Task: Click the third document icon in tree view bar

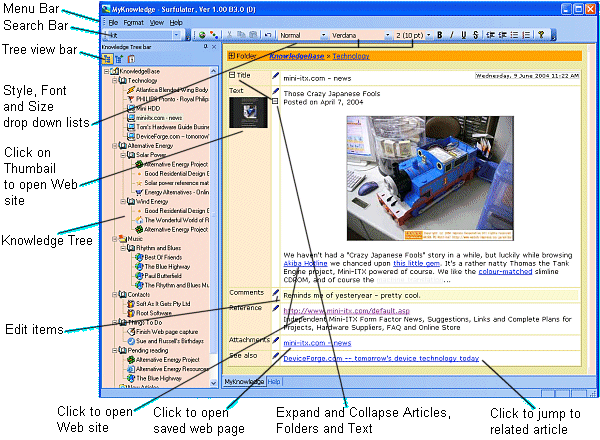Action: [x=131, y=59]
